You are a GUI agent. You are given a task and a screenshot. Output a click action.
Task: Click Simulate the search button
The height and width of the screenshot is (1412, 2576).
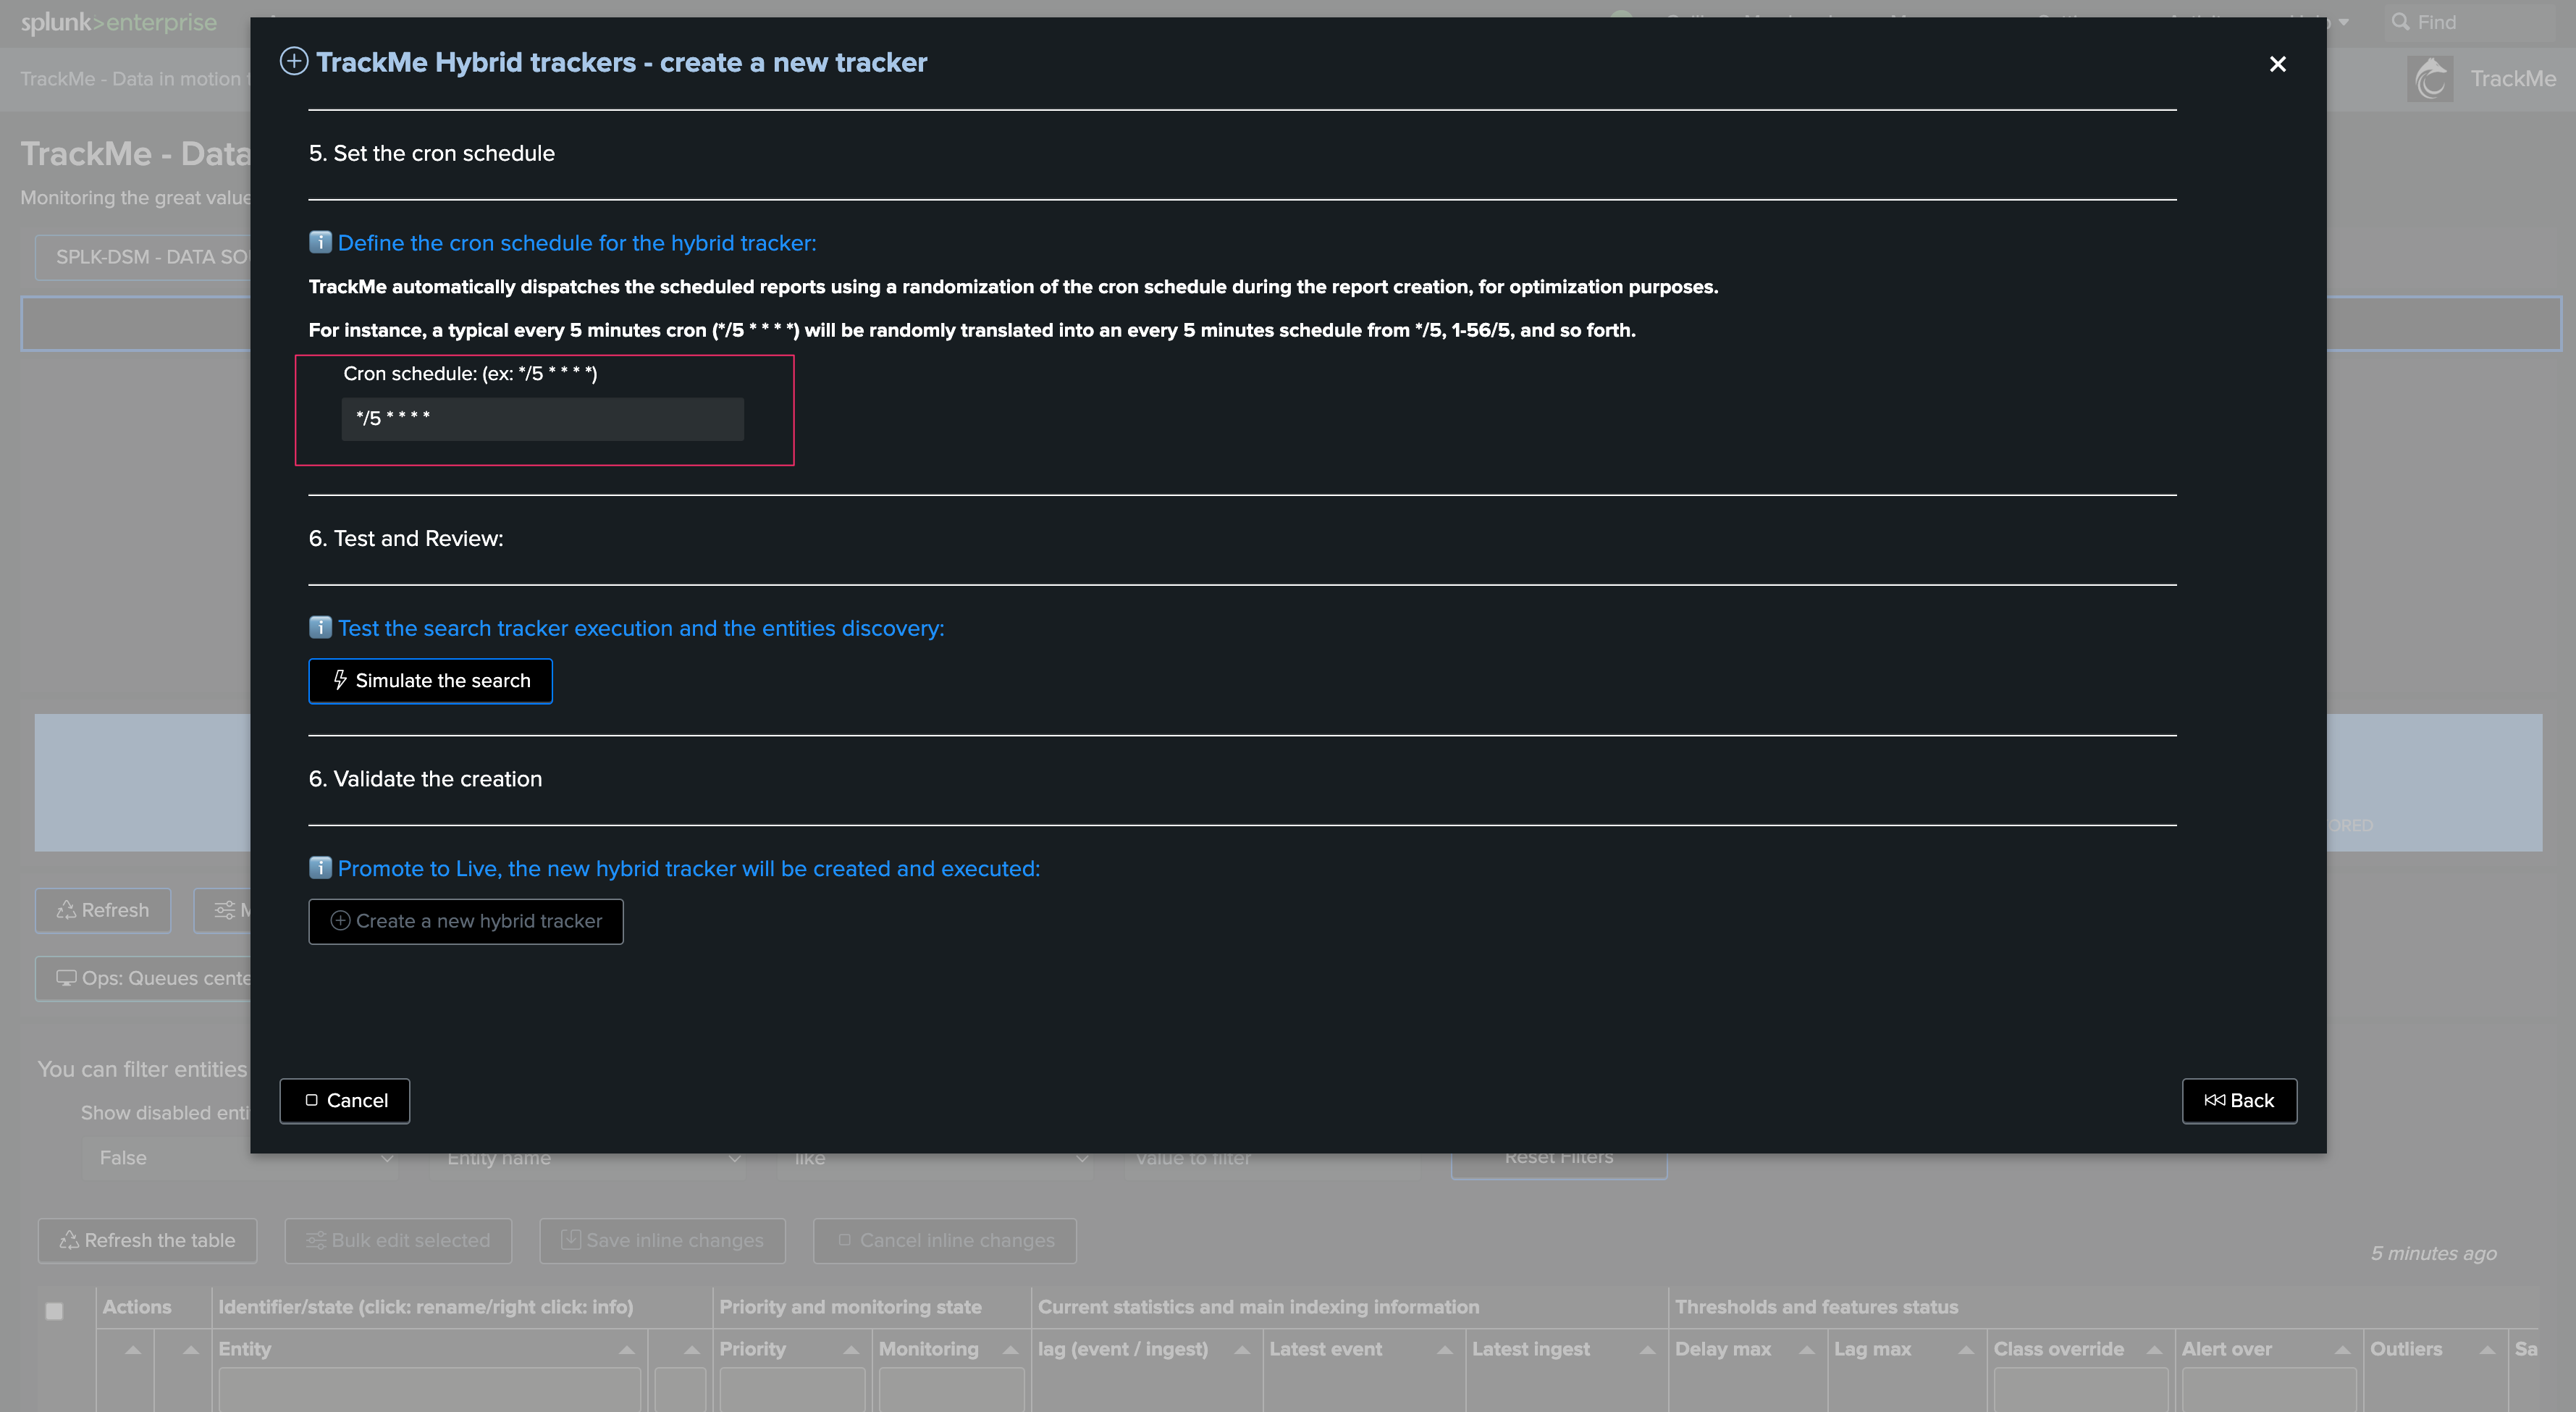coord(430,681)
